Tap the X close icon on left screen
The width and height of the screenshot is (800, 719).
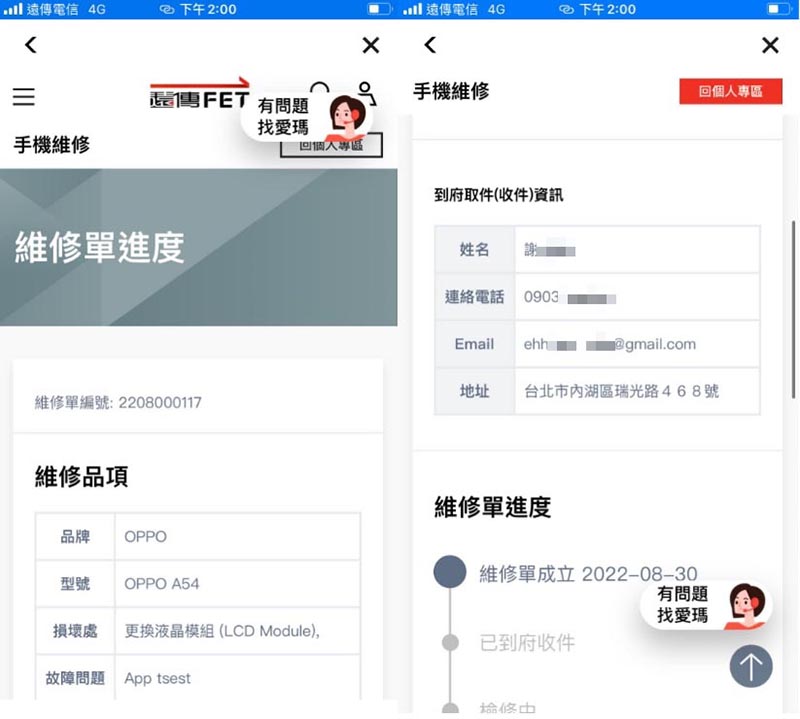point(371,45)
